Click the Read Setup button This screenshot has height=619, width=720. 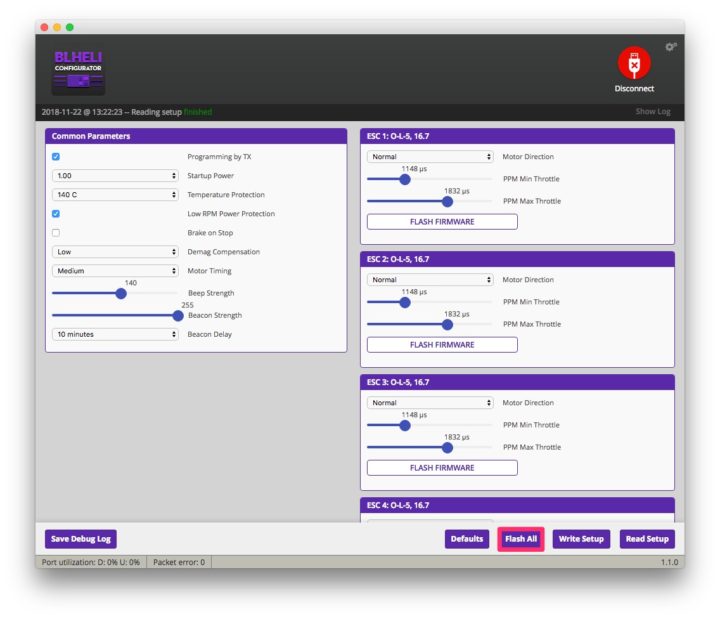pyautogui.click(x=647, y=539)
